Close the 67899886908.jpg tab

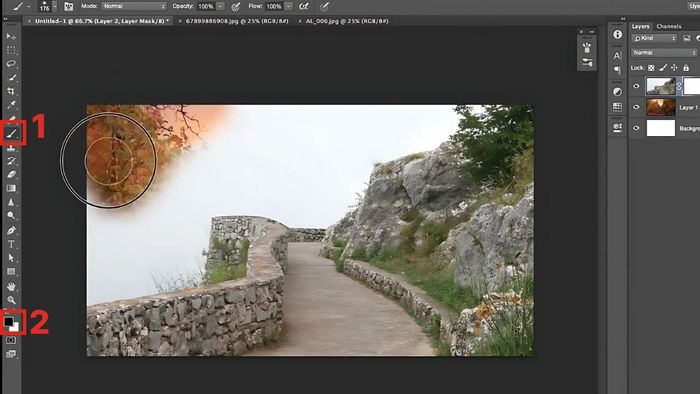[x=180, y=21]
